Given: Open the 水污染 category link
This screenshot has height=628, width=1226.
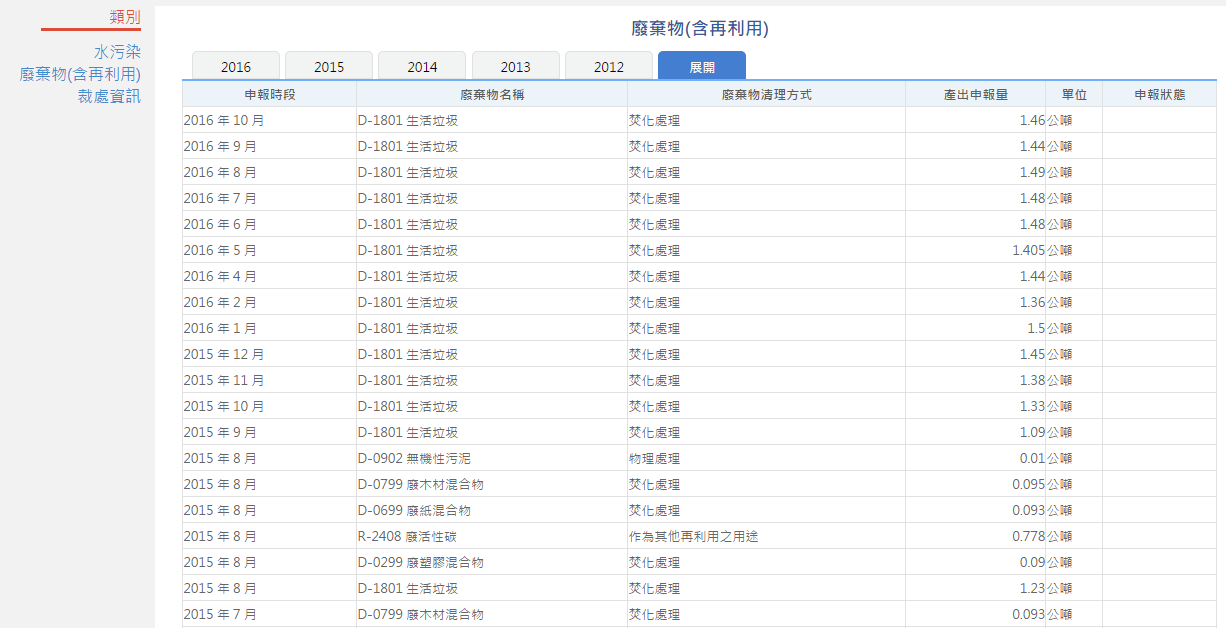Looking at the screenshot, I should pyautogui.click(x=117, y=51).
